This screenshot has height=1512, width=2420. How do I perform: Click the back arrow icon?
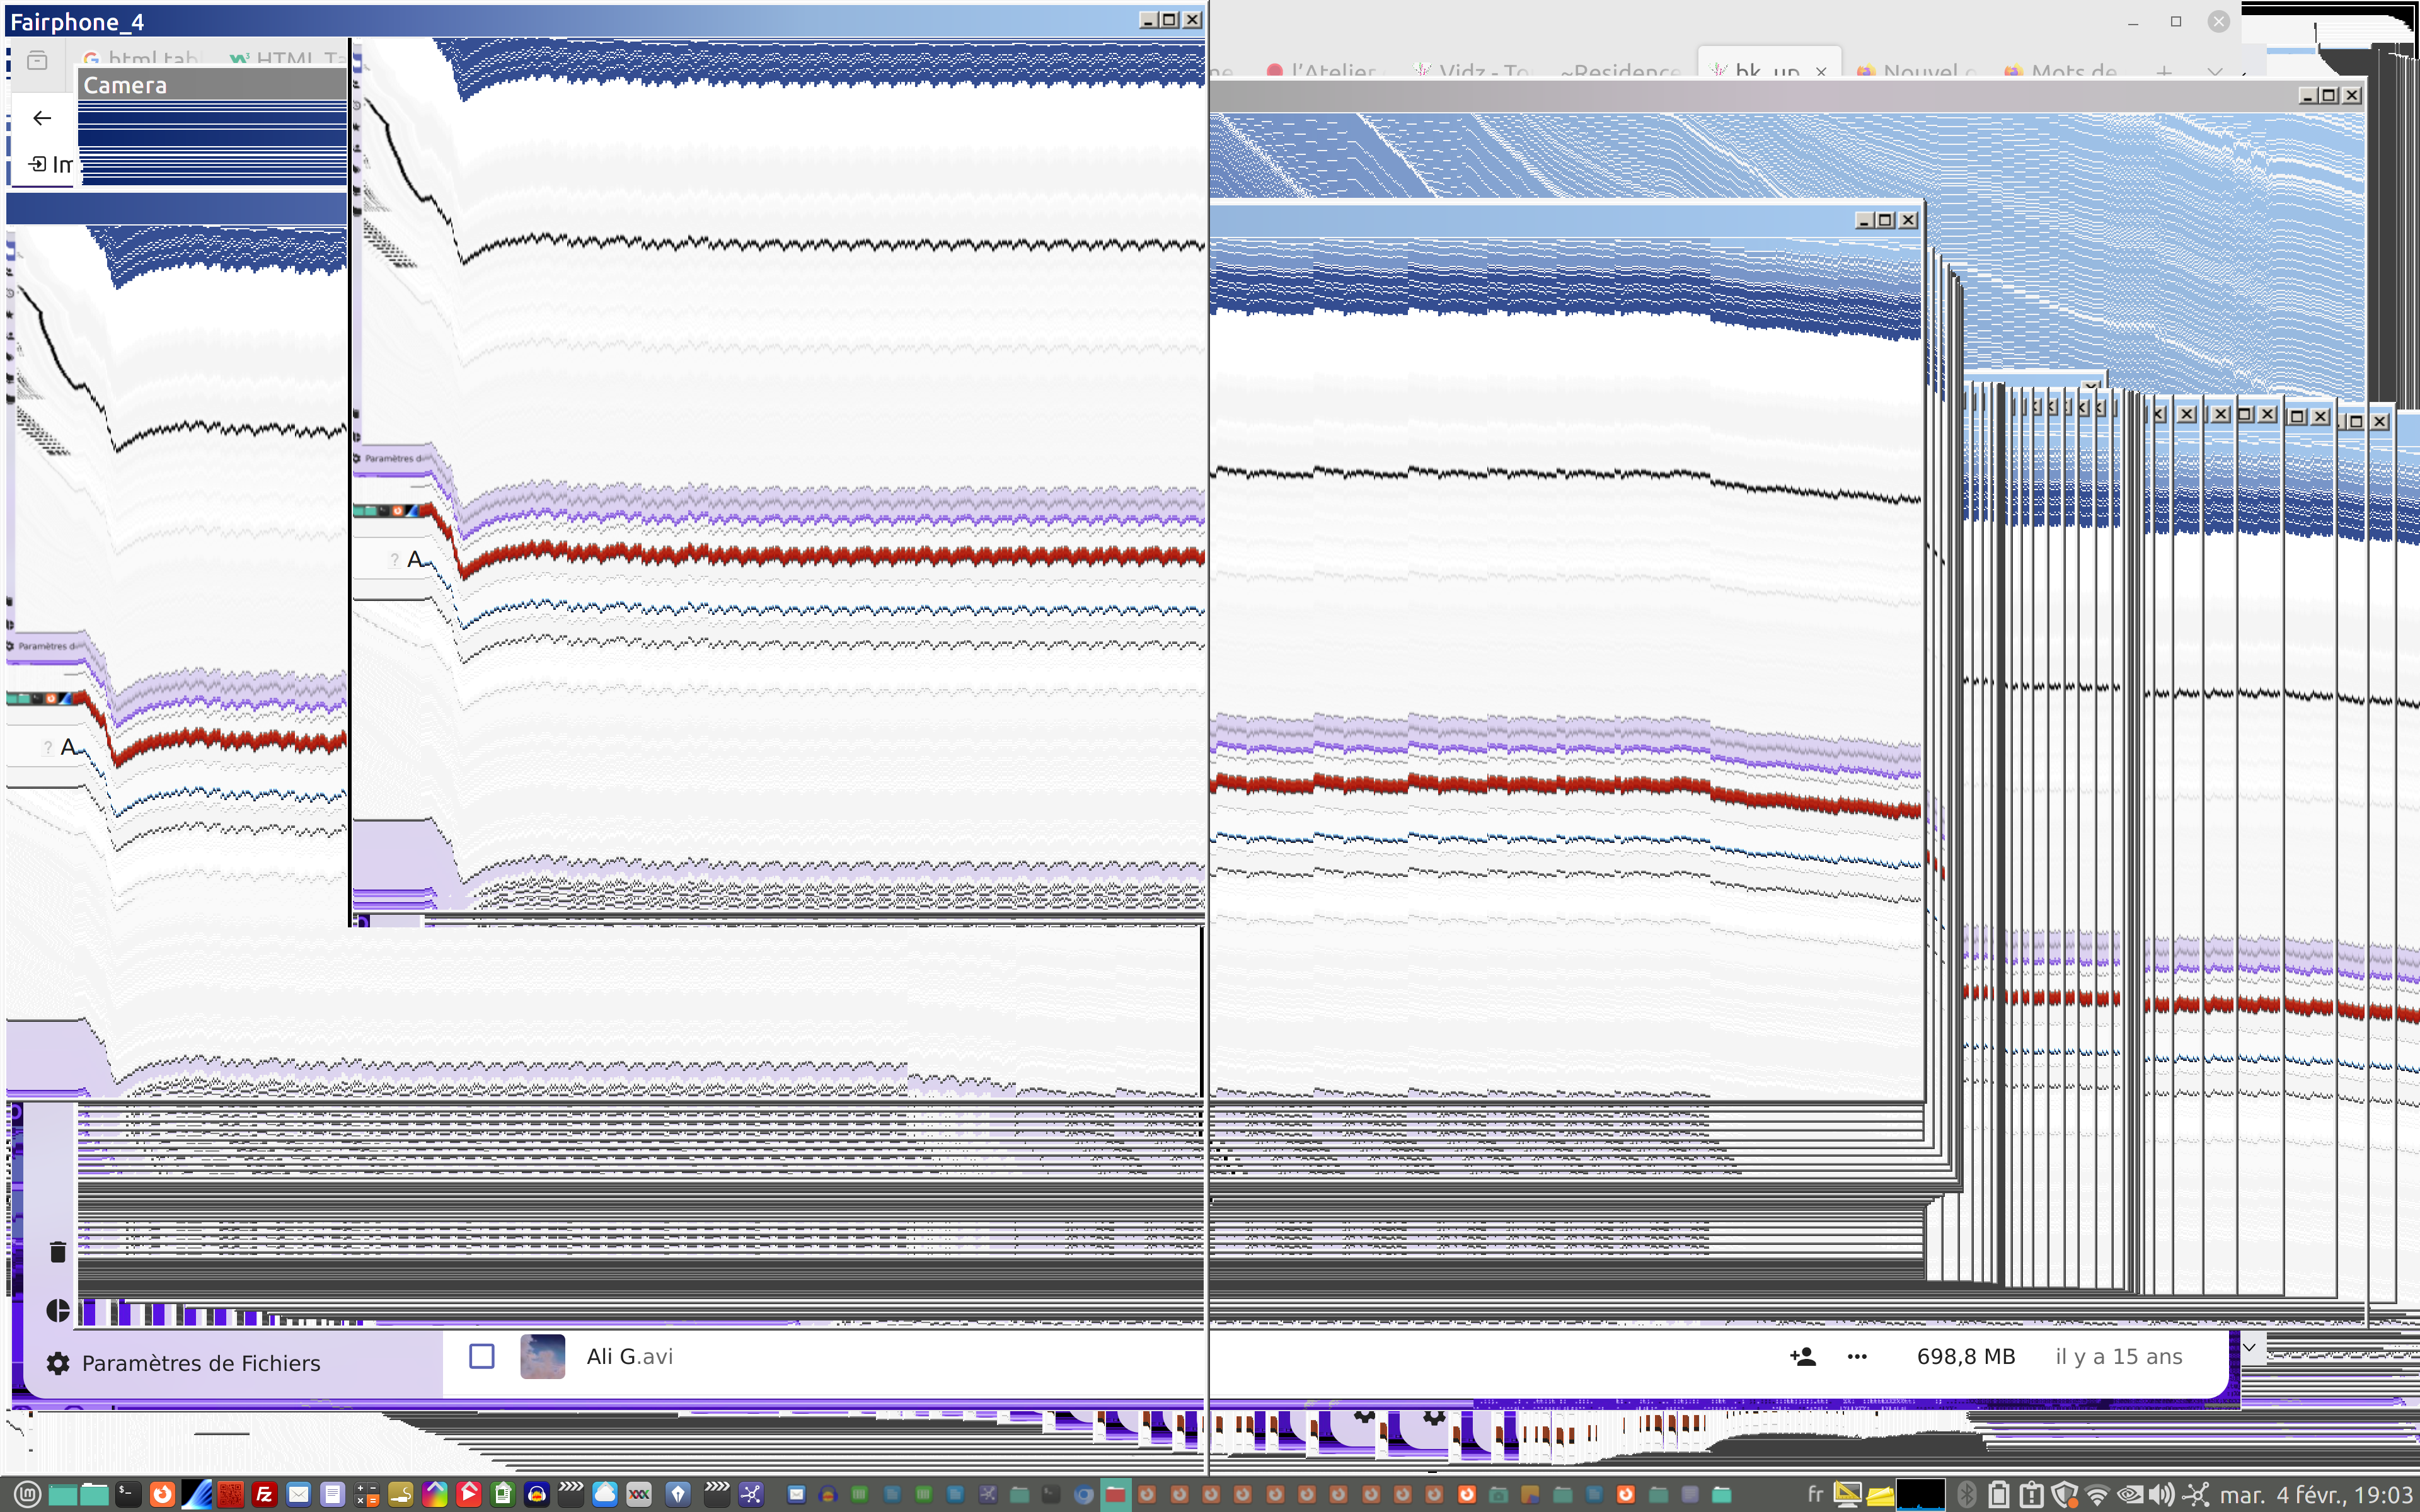42,118
